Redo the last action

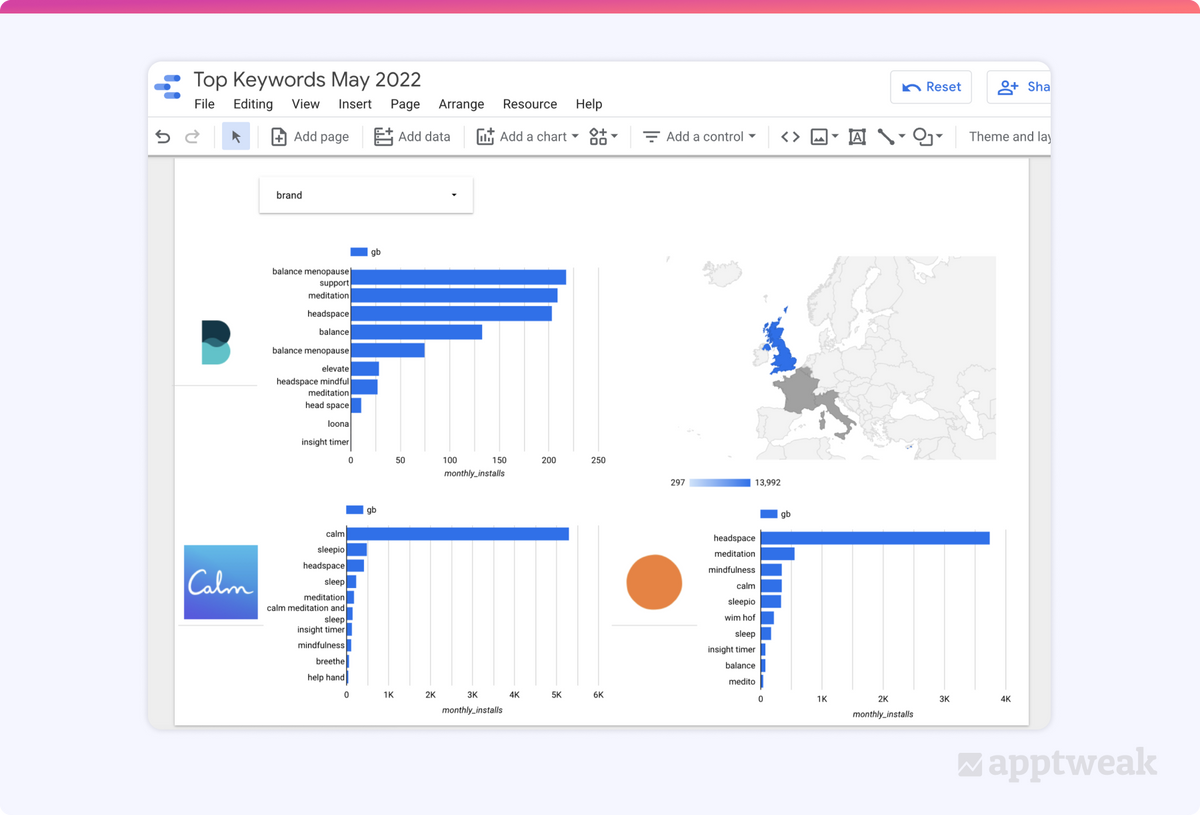192,137
